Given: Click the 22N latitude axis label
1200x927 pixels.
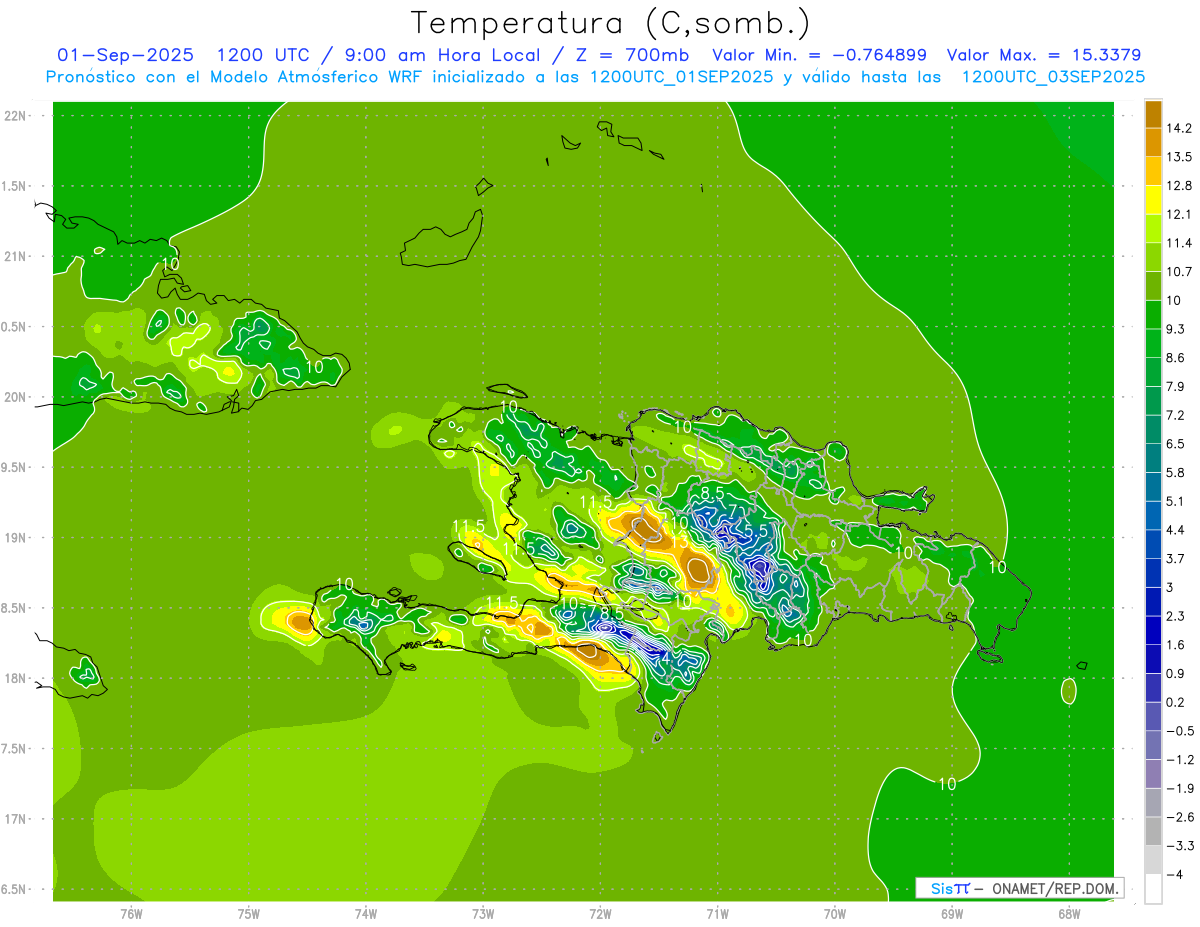Looking at the screenshot, I should pyautogui.click(x=16, y=115).
